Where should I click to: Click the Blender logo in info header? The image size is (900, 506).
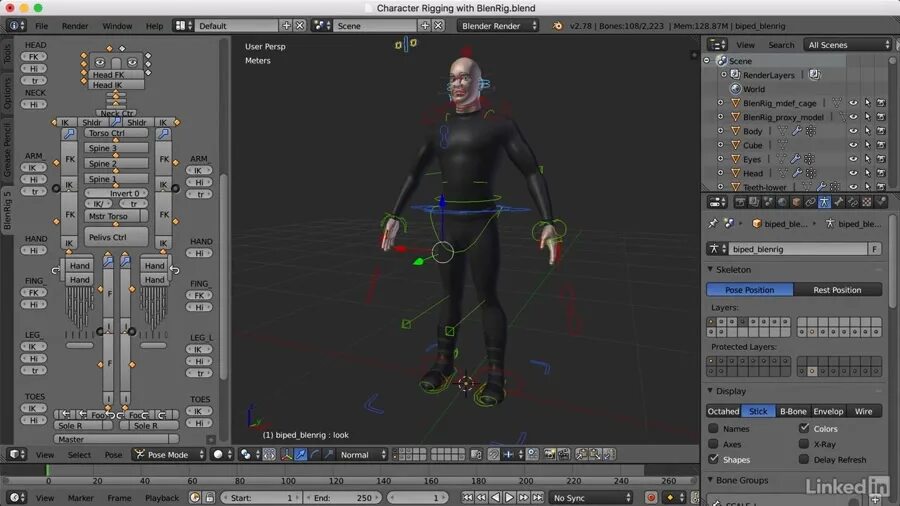557,26
